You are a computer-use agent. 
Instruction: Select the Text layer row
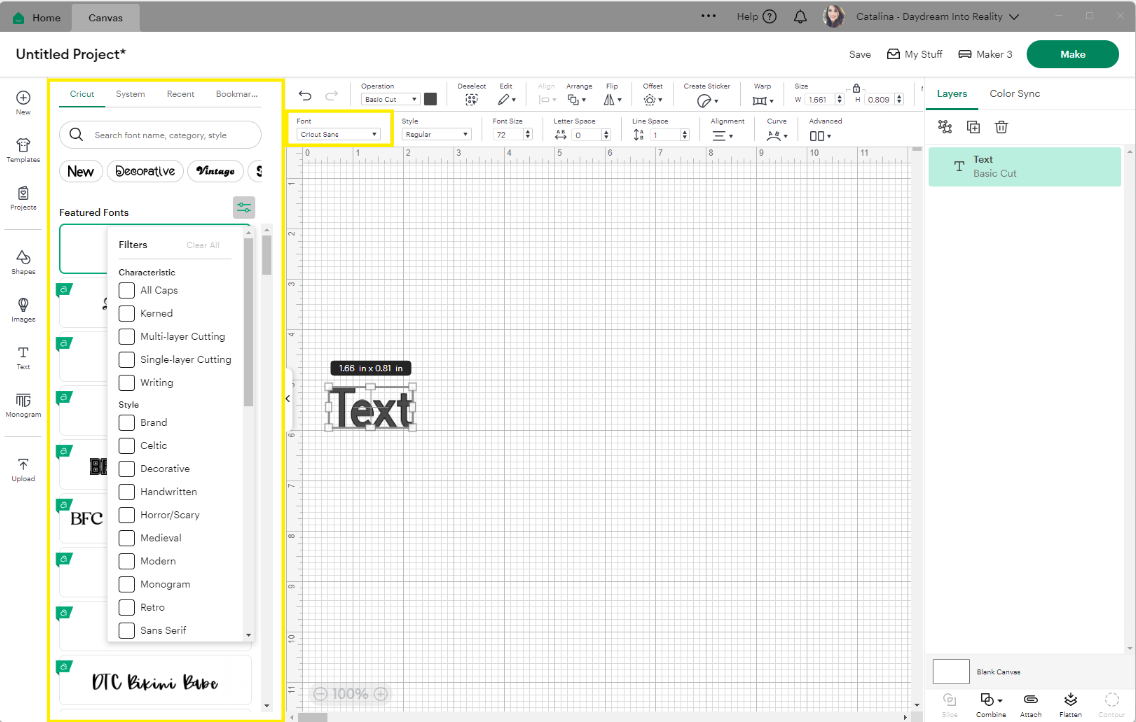tap(1024, 167)
